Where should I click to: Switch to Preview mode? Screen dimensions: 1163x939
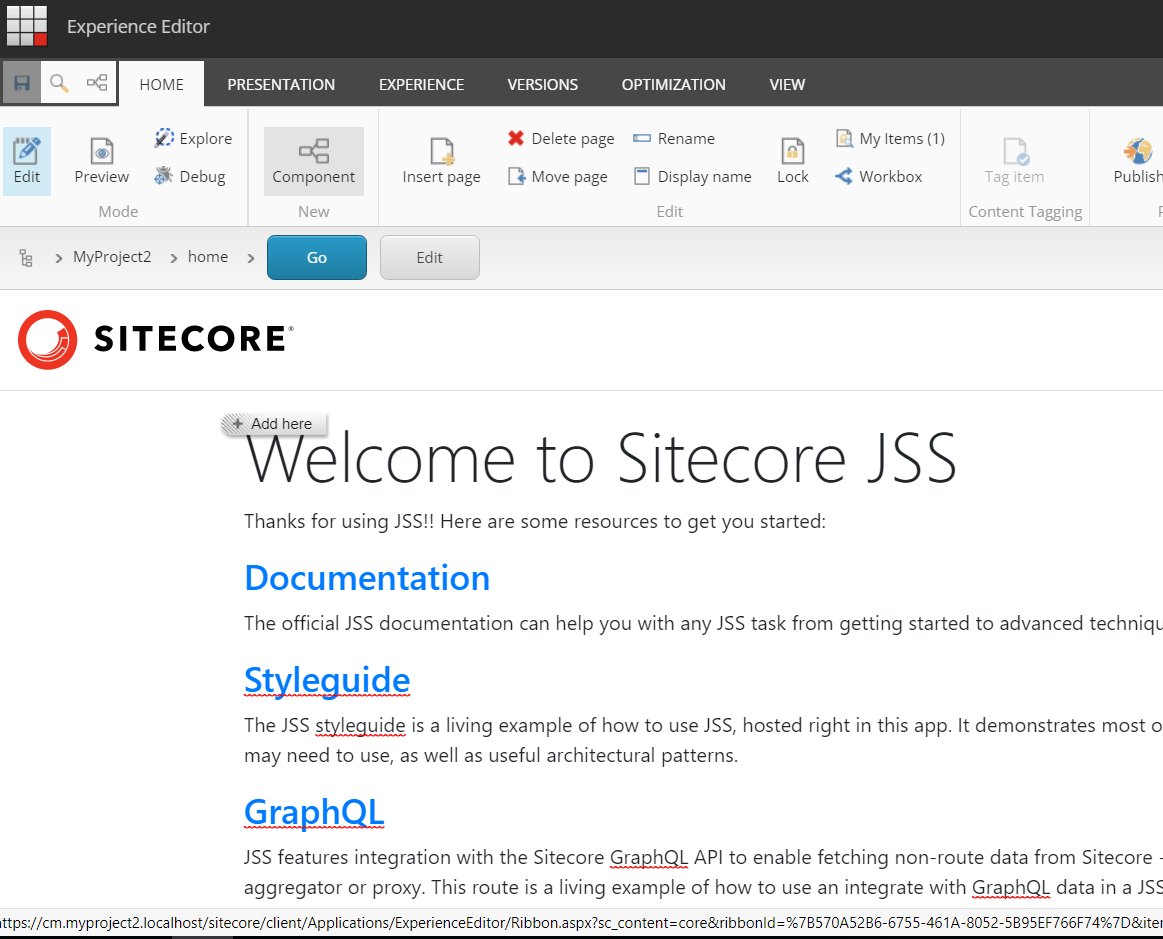[x=102, y=161]
